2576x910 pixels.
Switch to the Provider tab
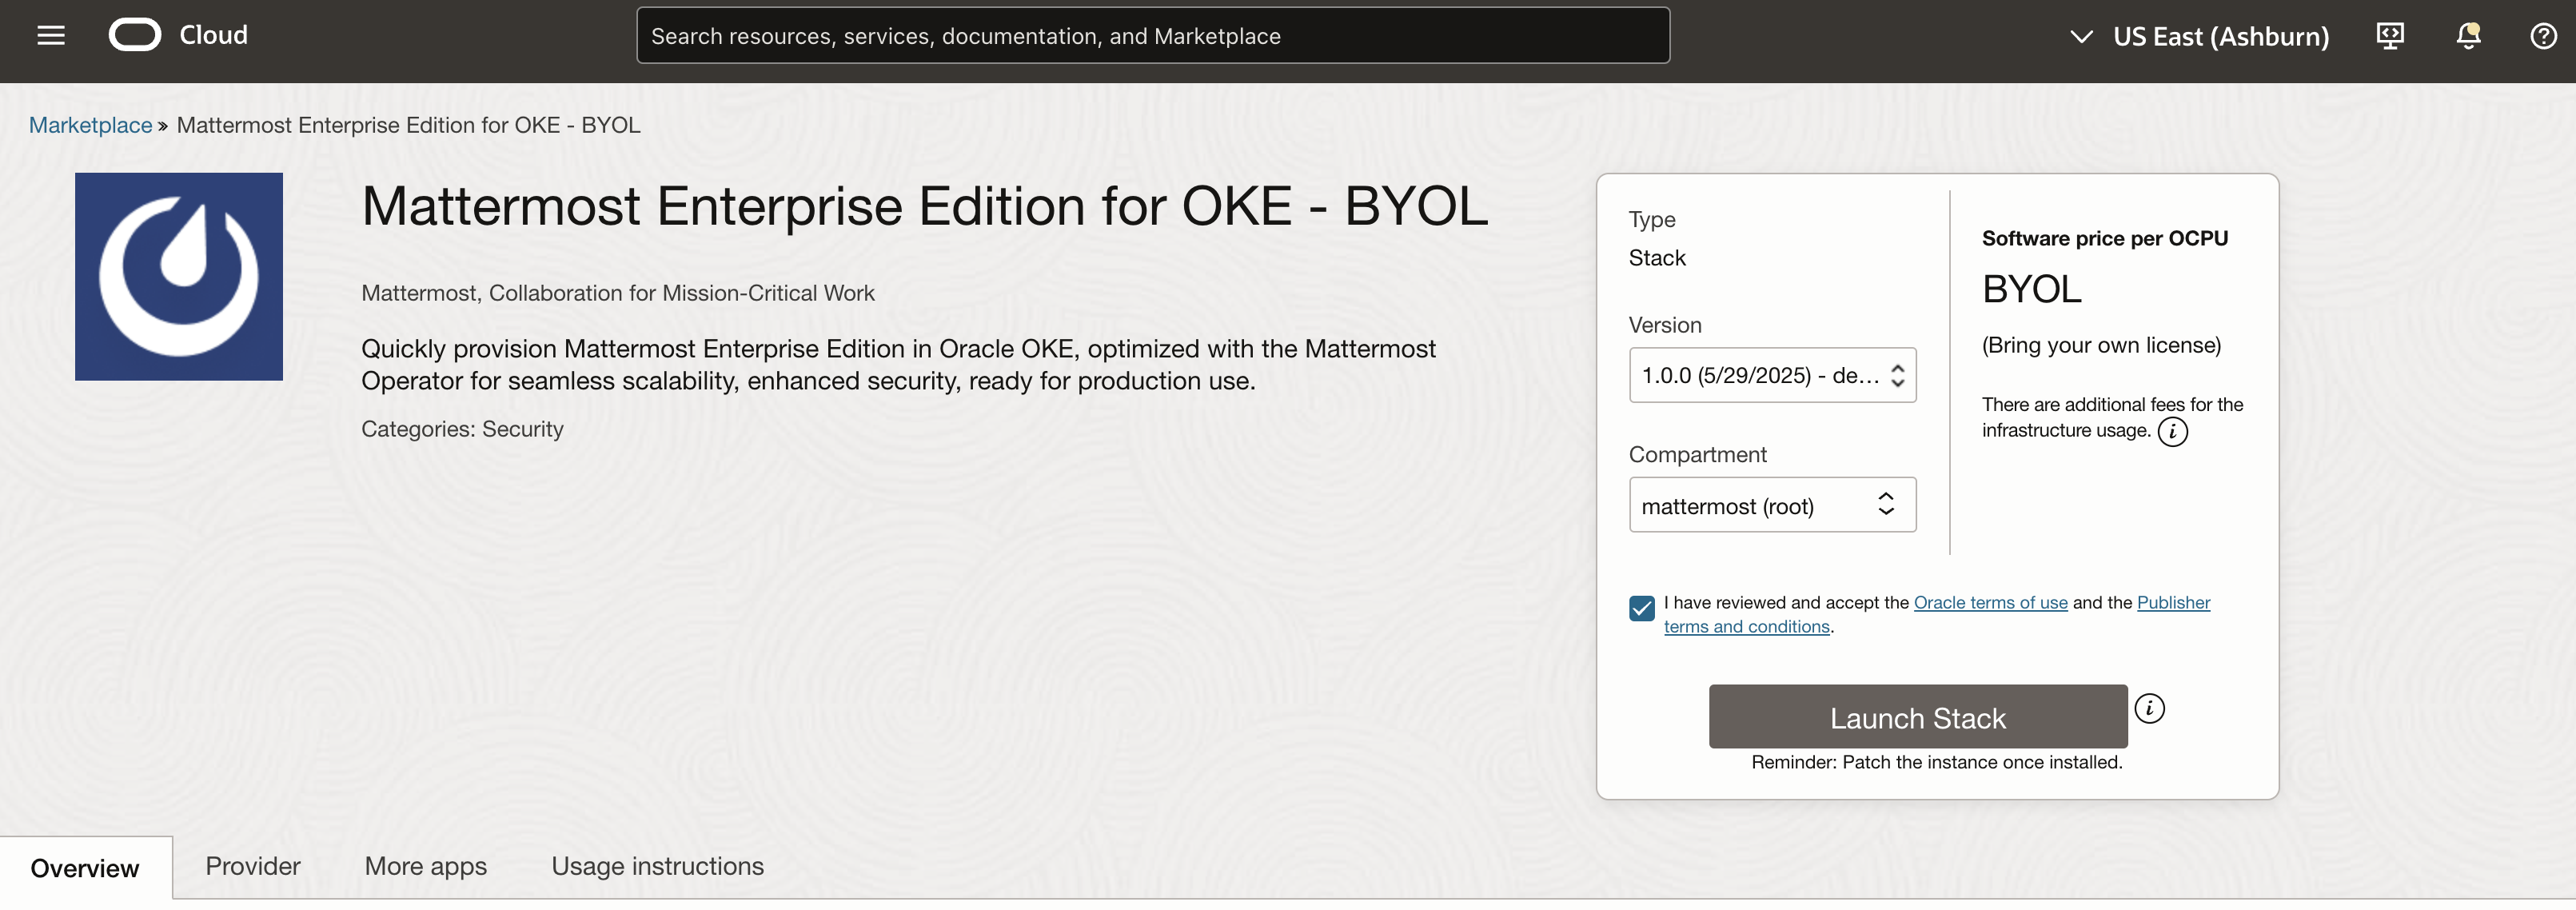(252, 866)
